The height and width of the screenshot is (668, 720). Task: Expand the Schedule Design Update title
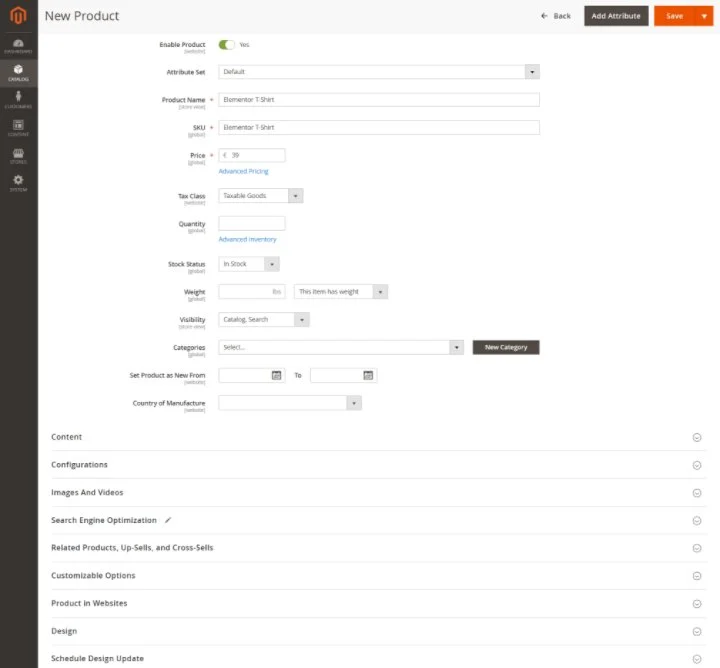97,658
